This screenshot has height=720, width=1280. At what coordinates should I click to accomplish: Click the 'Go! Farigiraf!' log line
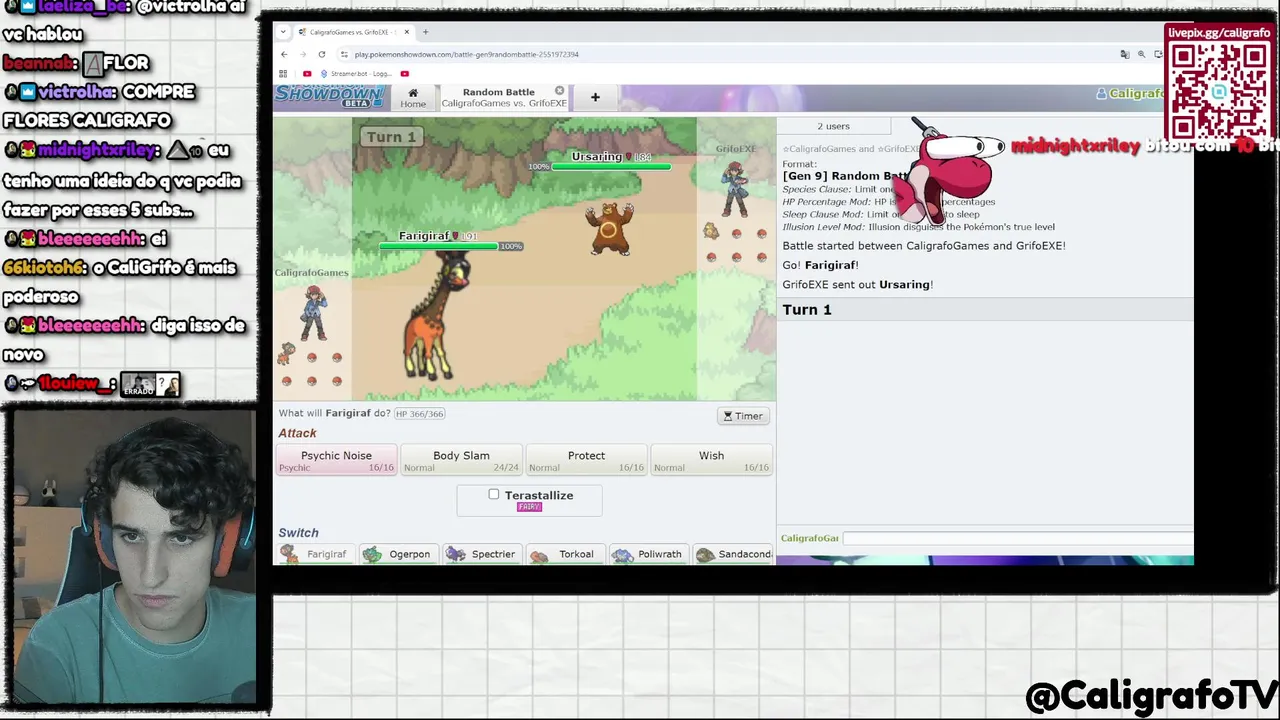click(820, 265)
